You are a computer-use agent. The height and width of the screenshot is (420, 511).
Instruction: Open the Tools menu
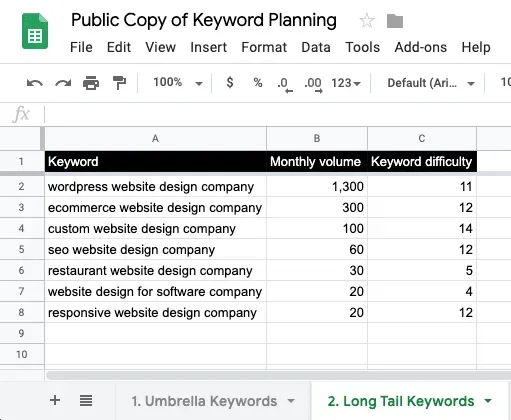click(x=363, y=47)
